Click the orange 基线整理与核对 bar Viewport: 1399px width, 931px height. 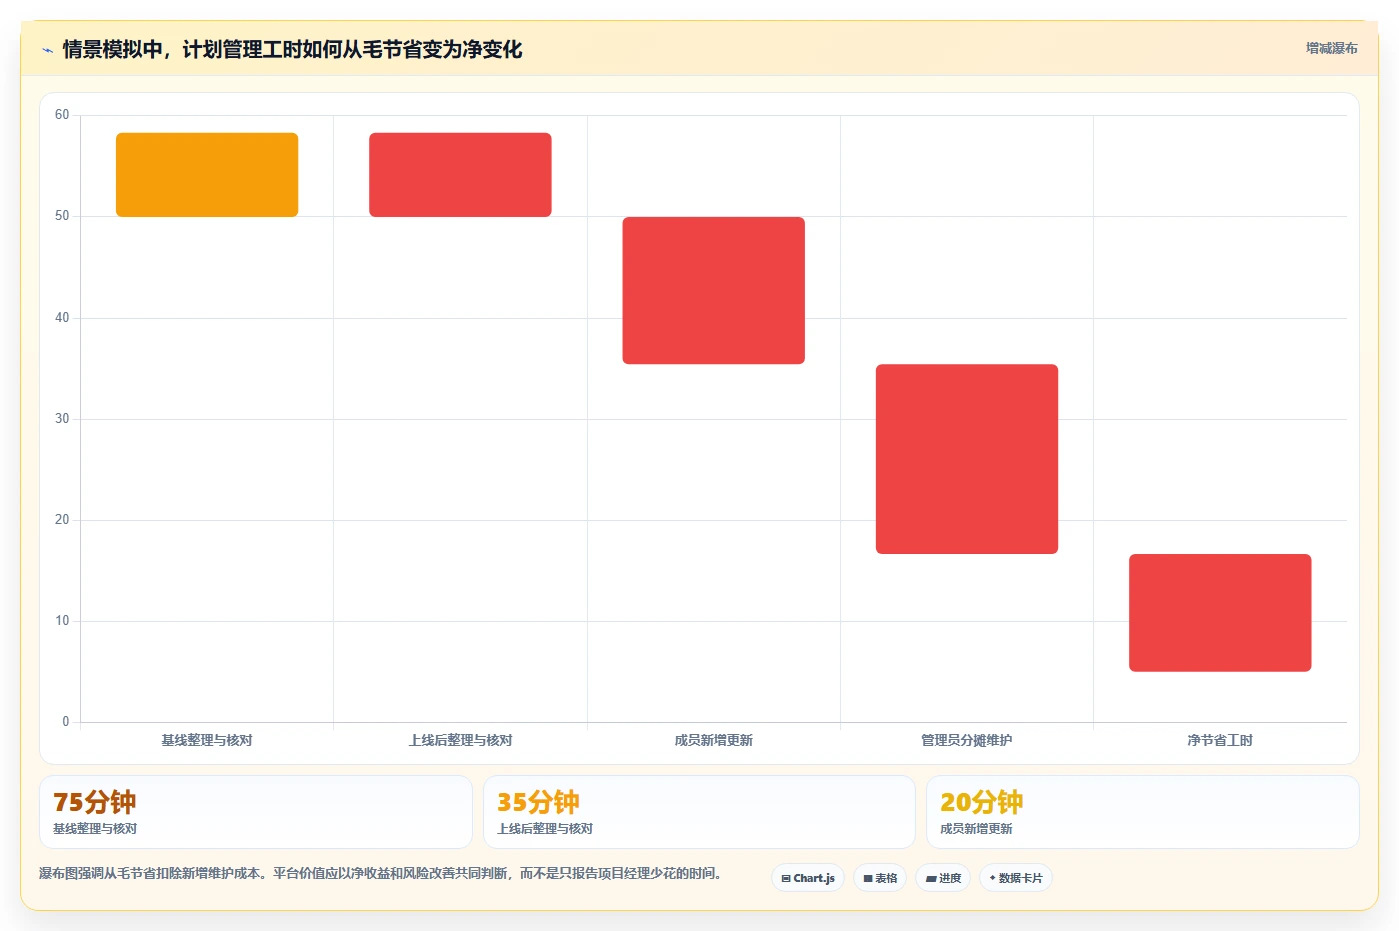point(207,175)
